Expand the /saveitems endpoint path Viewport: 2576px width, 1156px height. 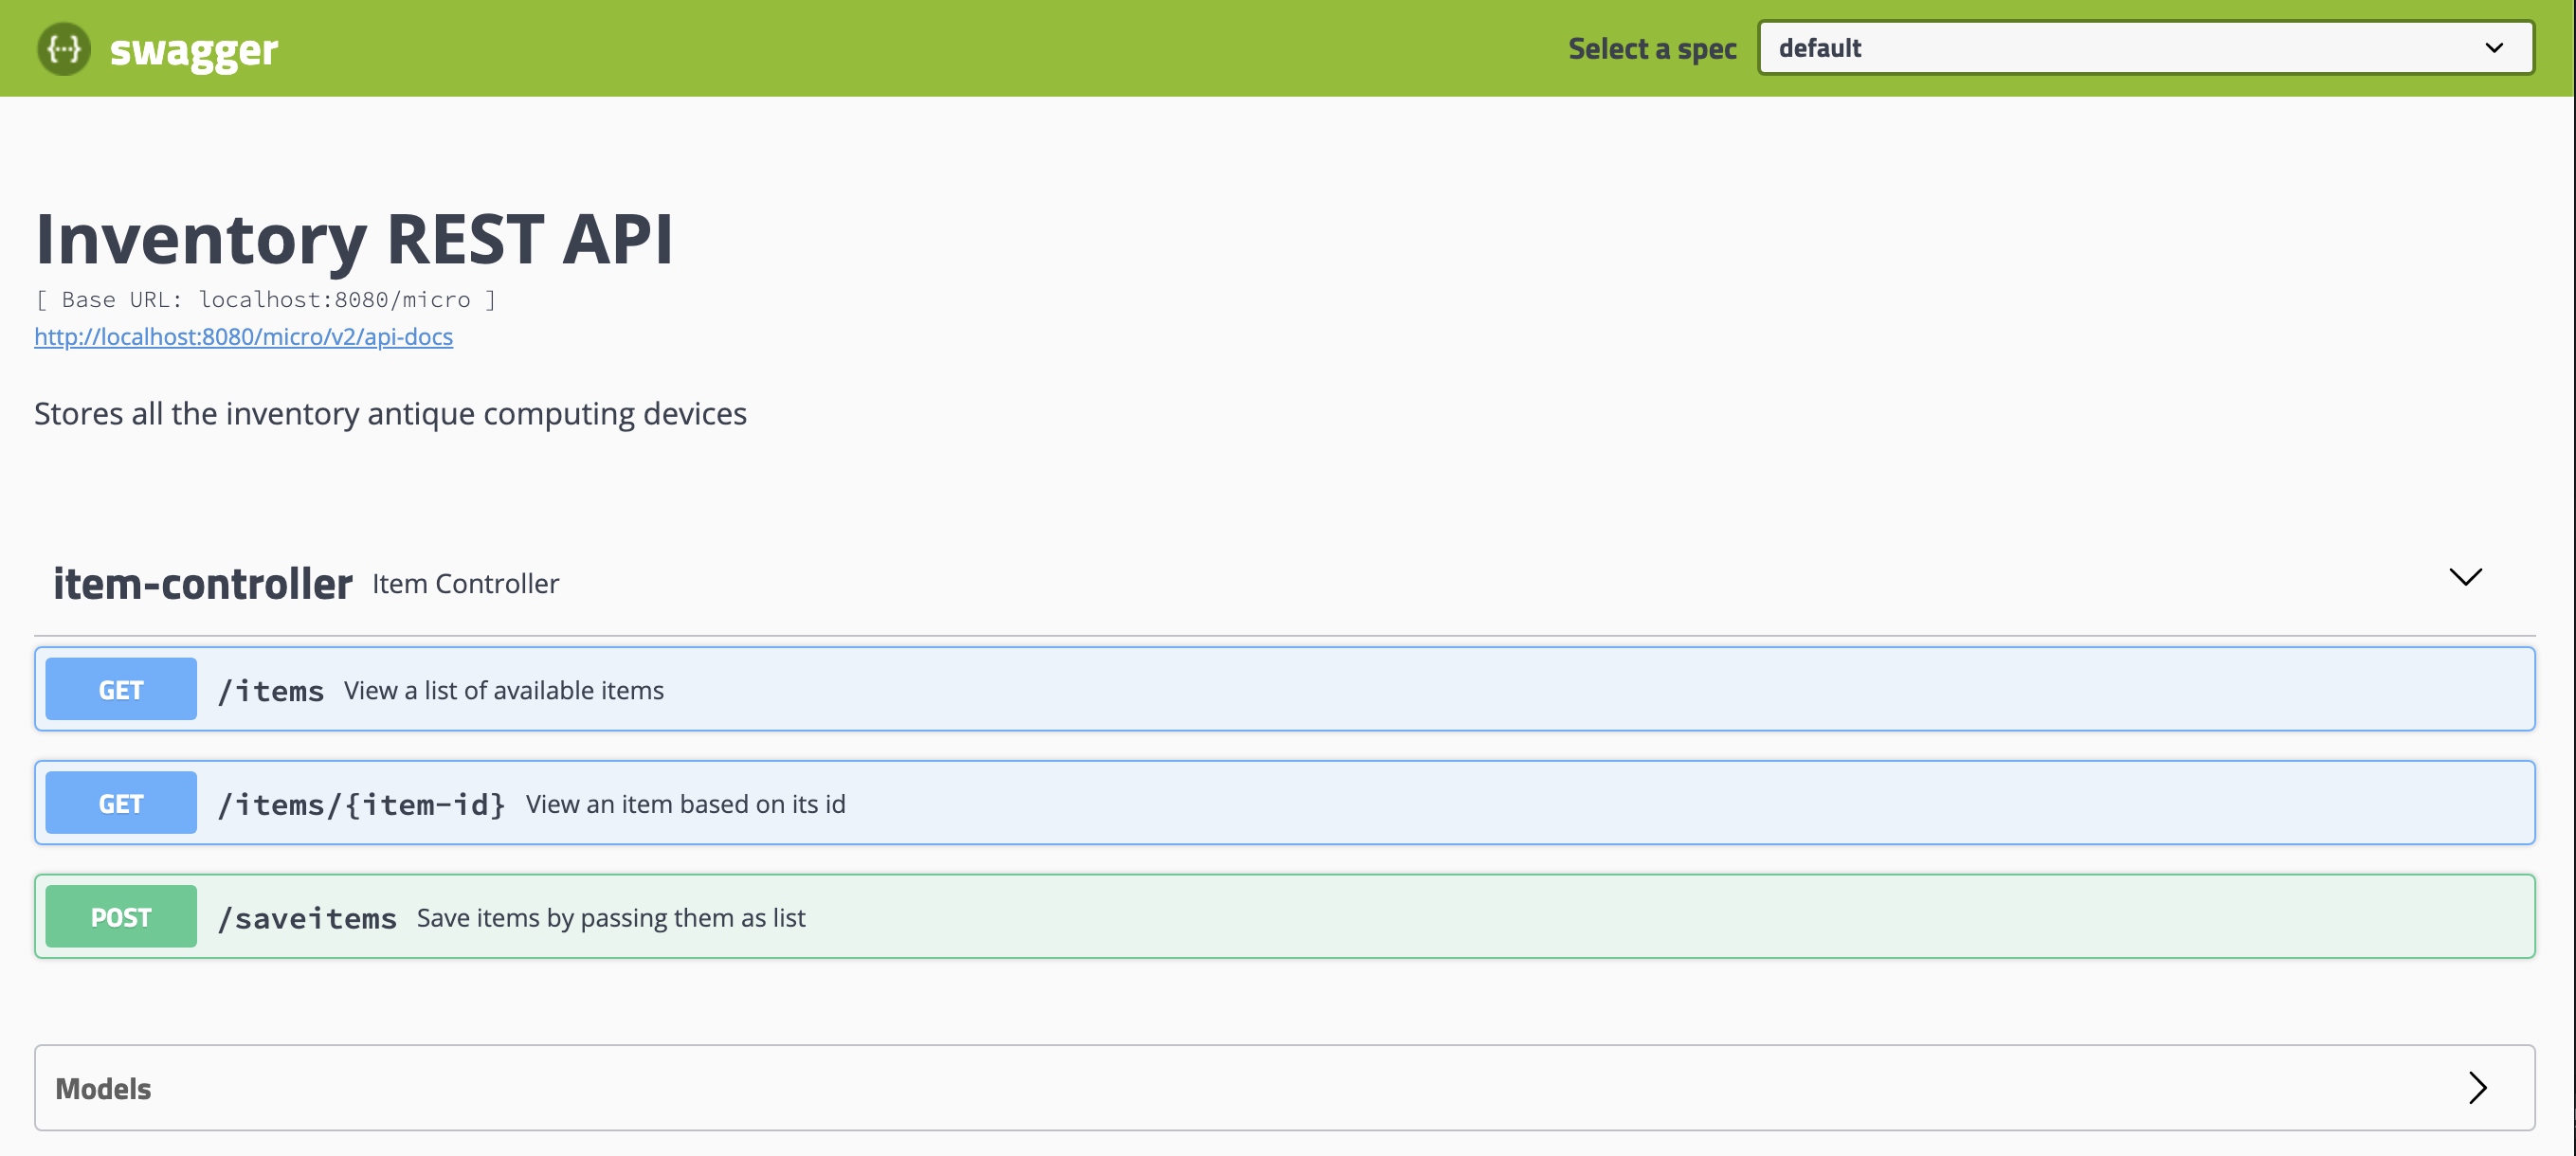click(x=307, y=919)
